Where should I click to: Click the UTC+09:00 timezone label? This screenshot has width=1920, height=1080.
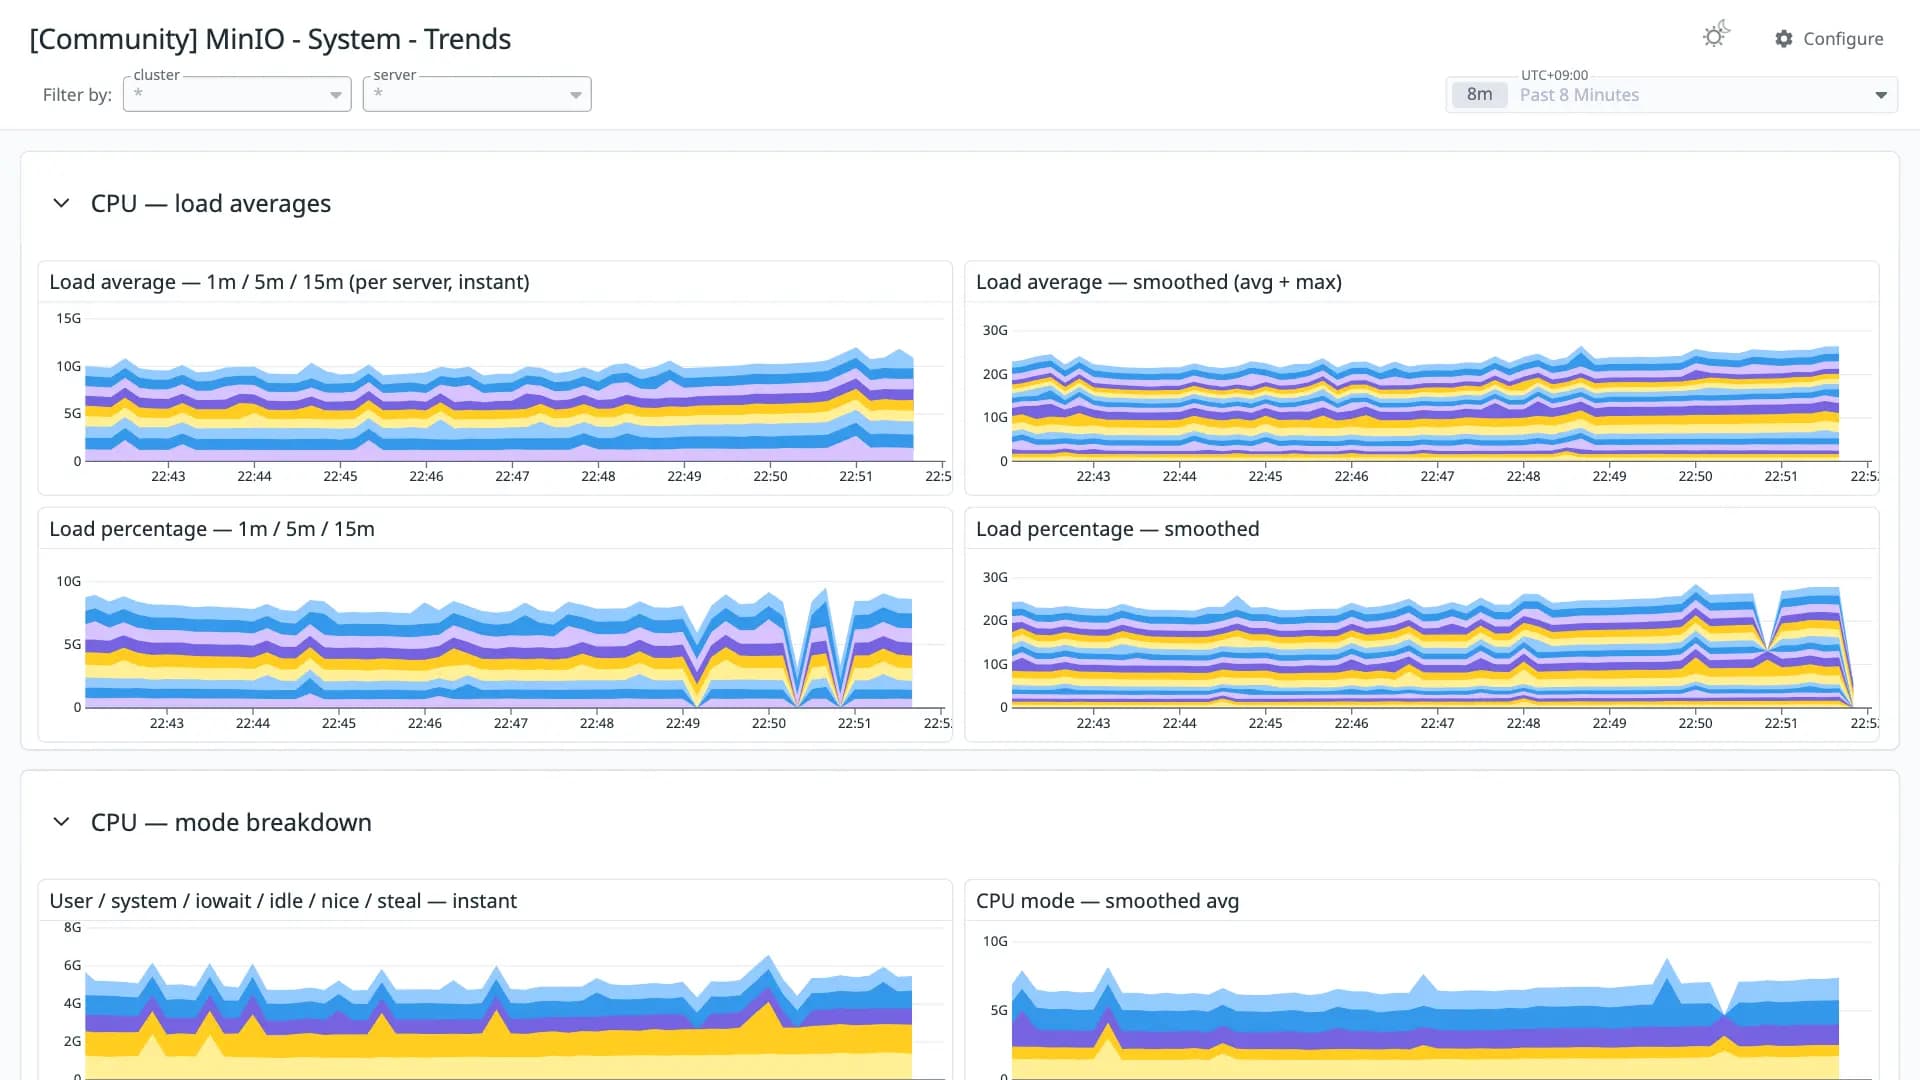(x=1554, y=75)
